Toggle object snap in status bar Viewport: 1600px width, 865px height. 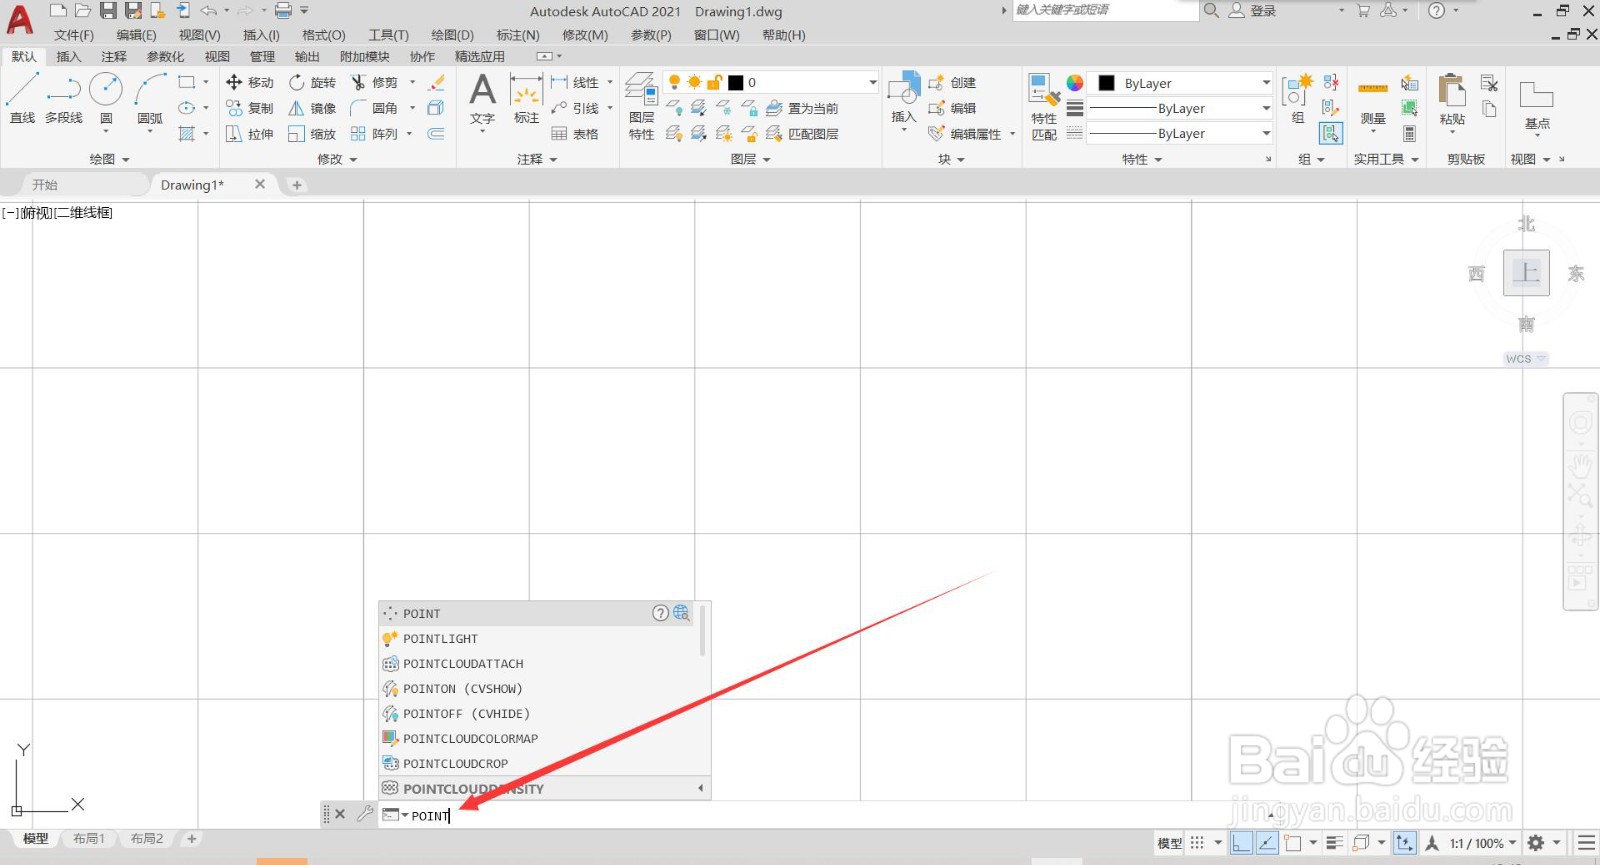[x=1293, y=843]
